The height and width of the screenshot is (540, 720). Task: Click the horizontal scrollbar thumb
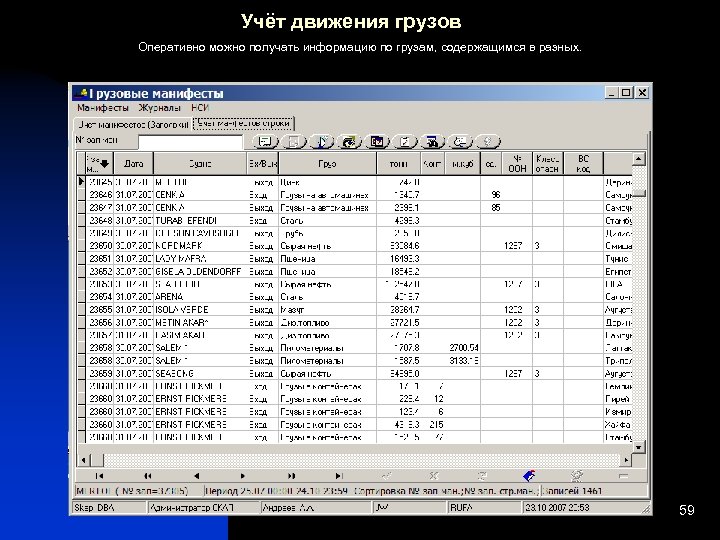97,460
